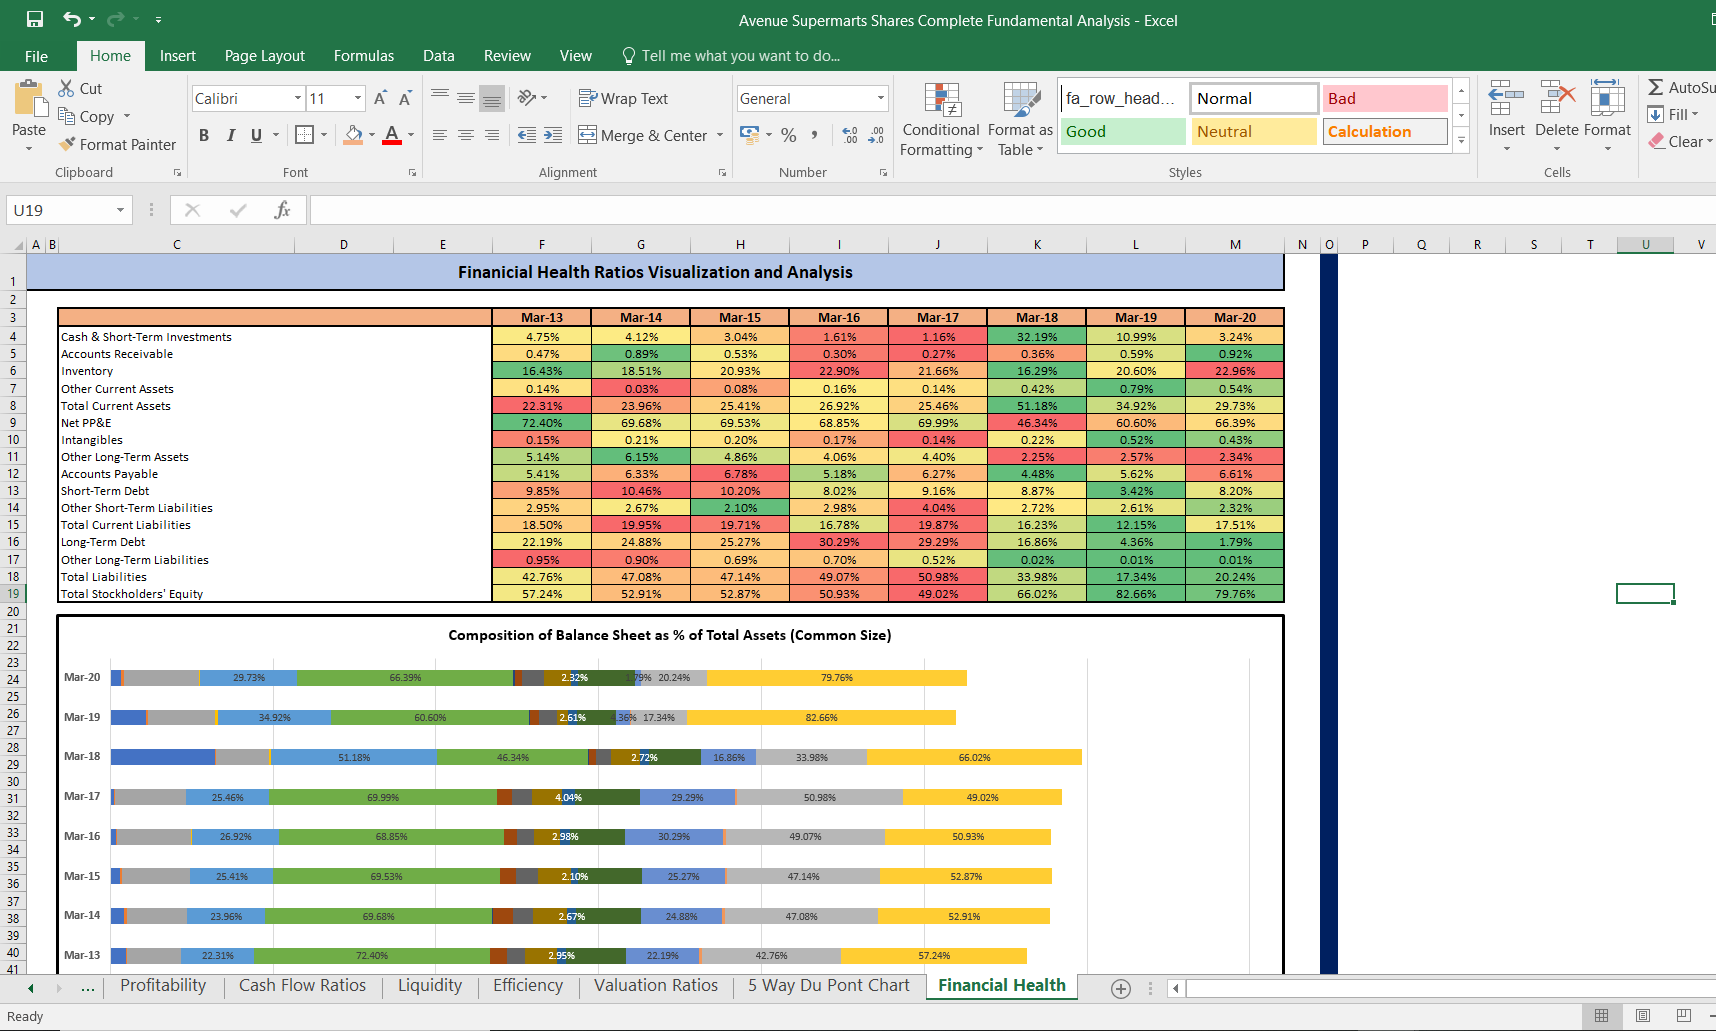Increase font size with the large A icon
The width and height of the screenshot is (1716, 1031).
[x=380, y=98]
